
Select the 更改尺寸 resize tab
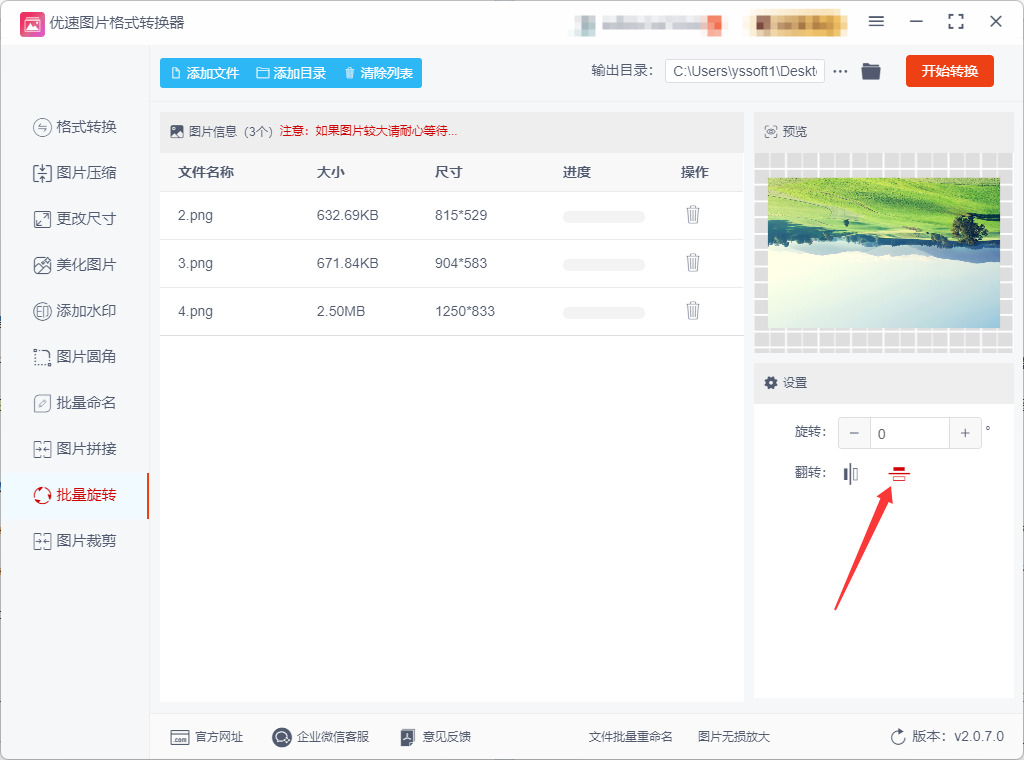coord(74,219)
